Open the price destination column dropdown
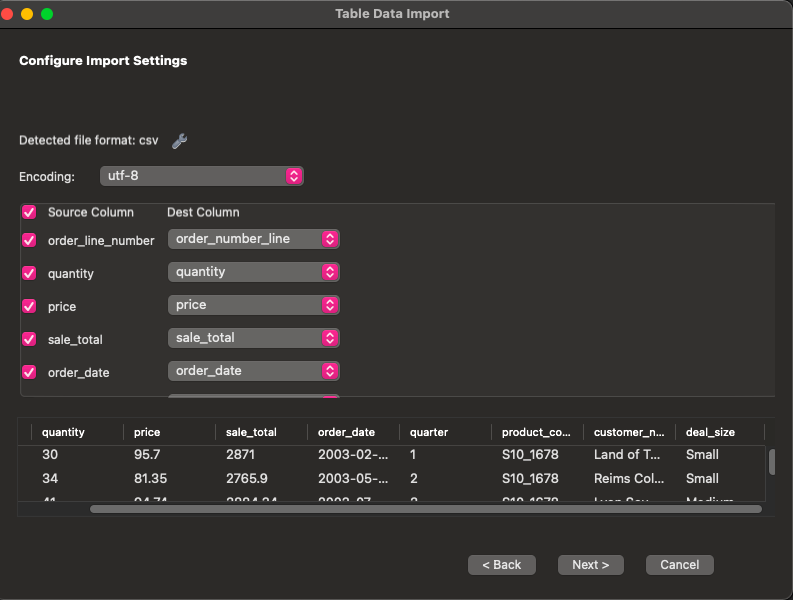 pos(254,305)
